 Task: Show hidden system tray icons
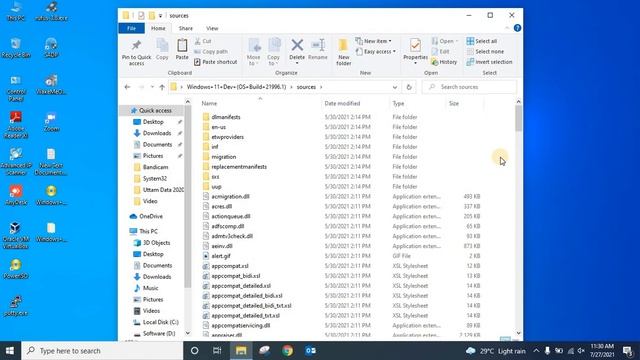pos(536,351)
